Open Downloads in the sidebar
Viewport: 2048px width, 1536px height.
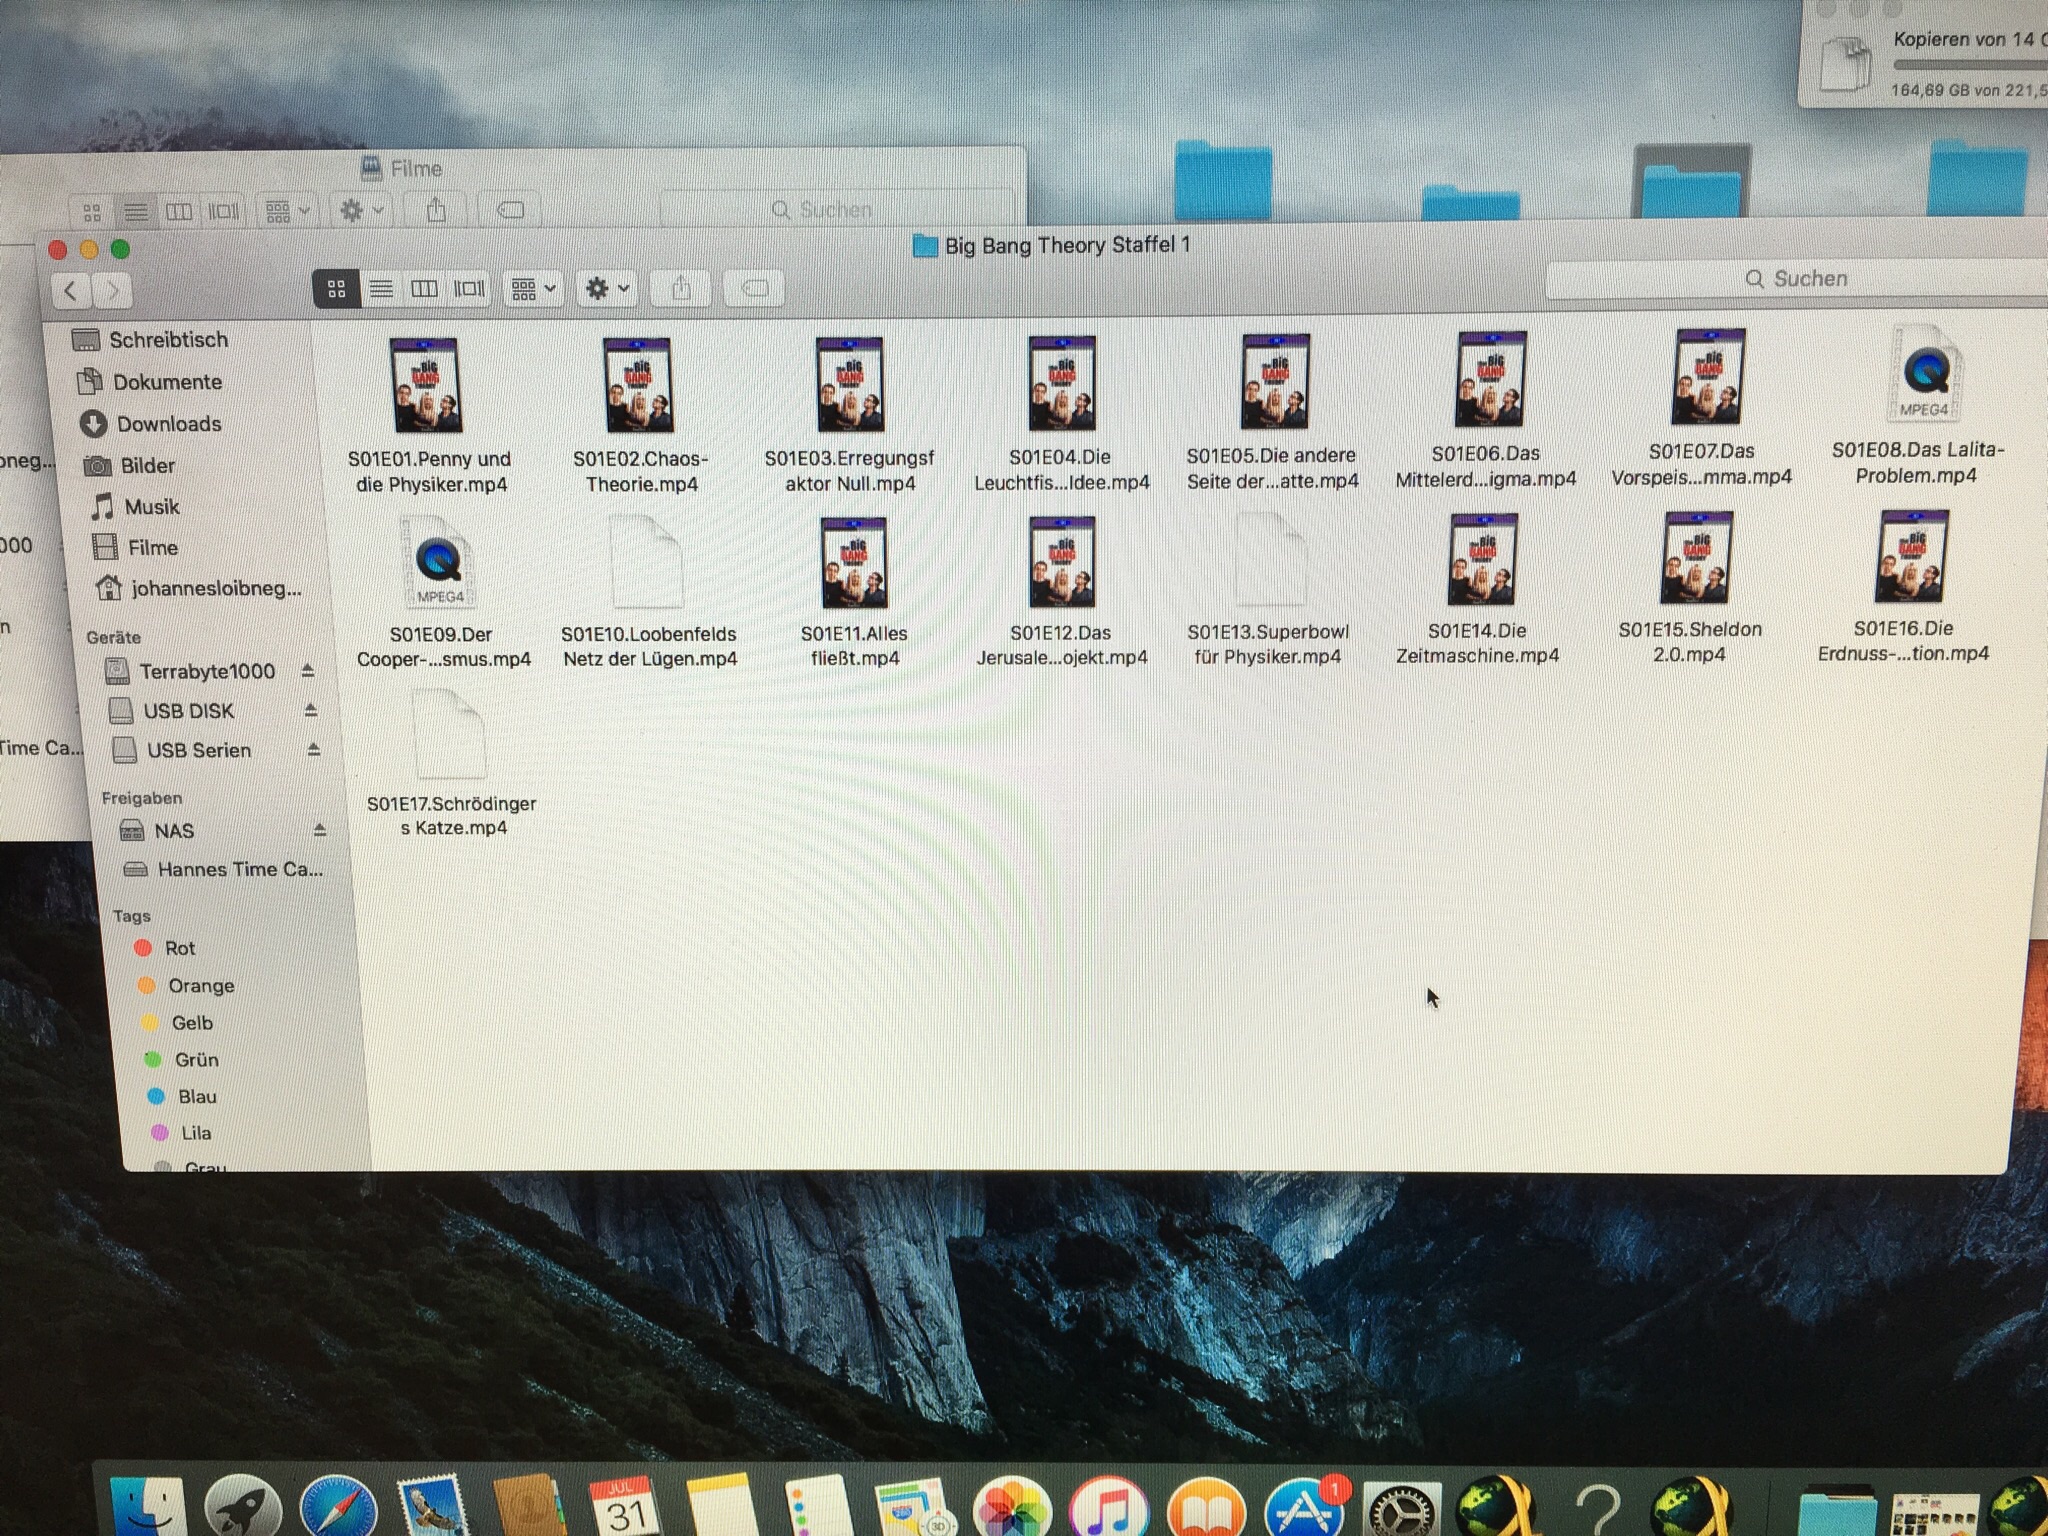pos(151,424)
